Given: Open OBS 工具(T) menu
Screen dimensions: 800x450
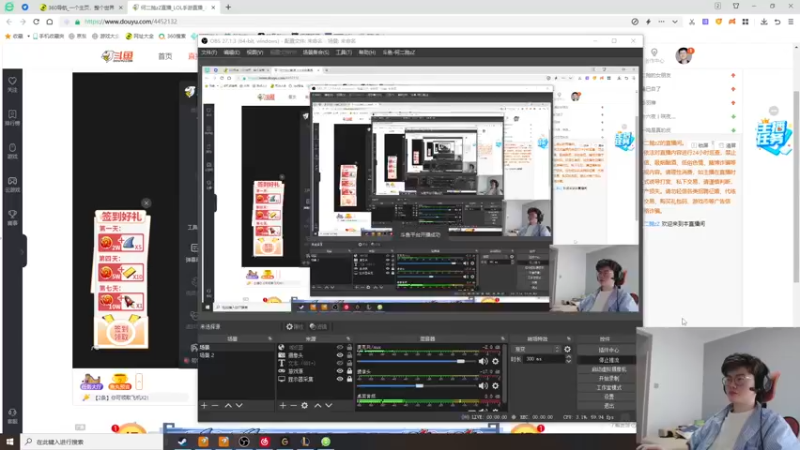Looking at the screenshot, I should (x=343, y=53).
